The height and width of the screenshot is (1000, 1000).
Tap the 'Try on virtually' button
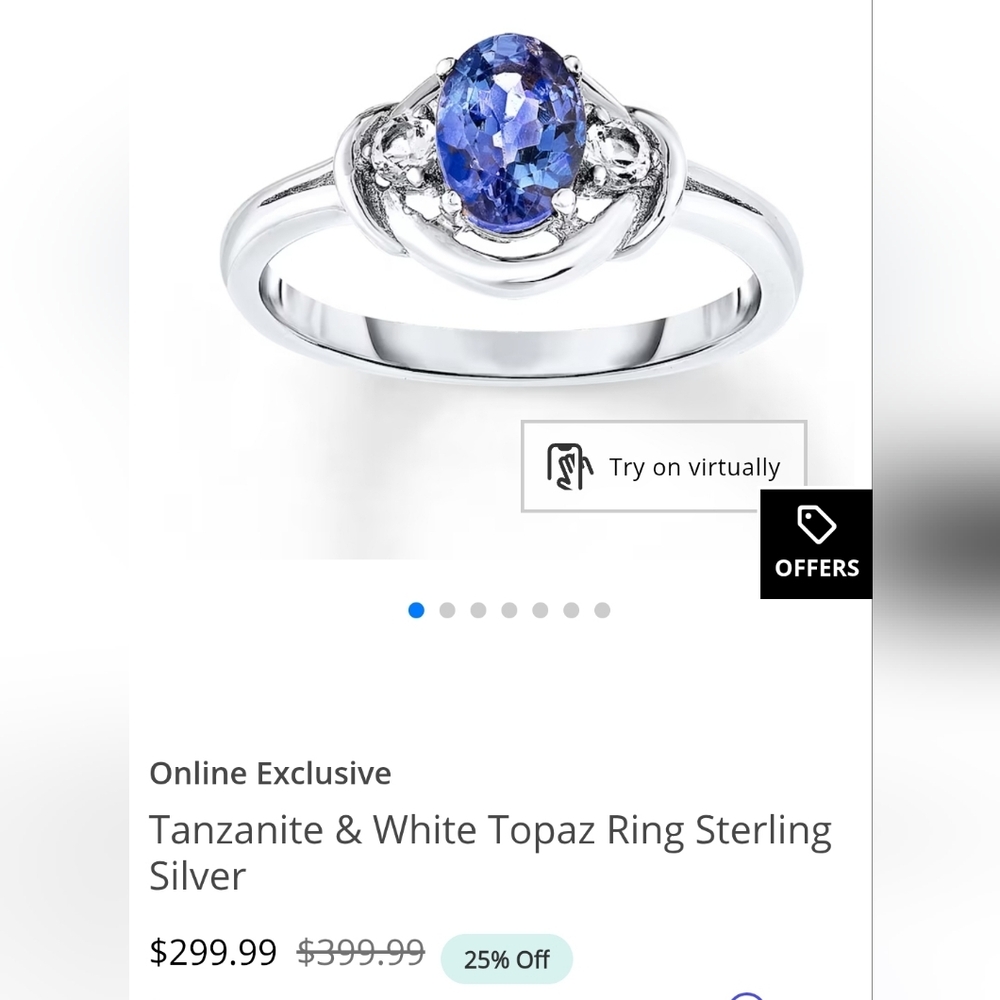662,466
